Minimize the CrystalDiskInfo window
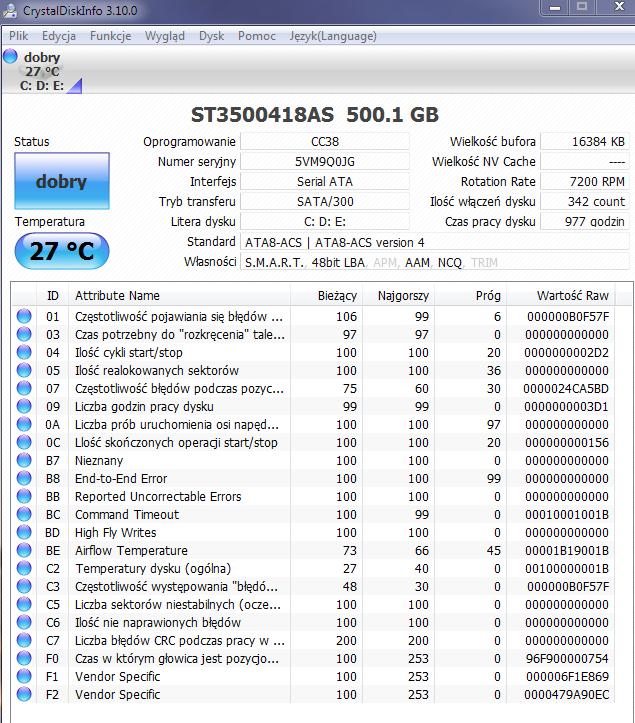This screenshot has height=723, width=635. (555, 8)
